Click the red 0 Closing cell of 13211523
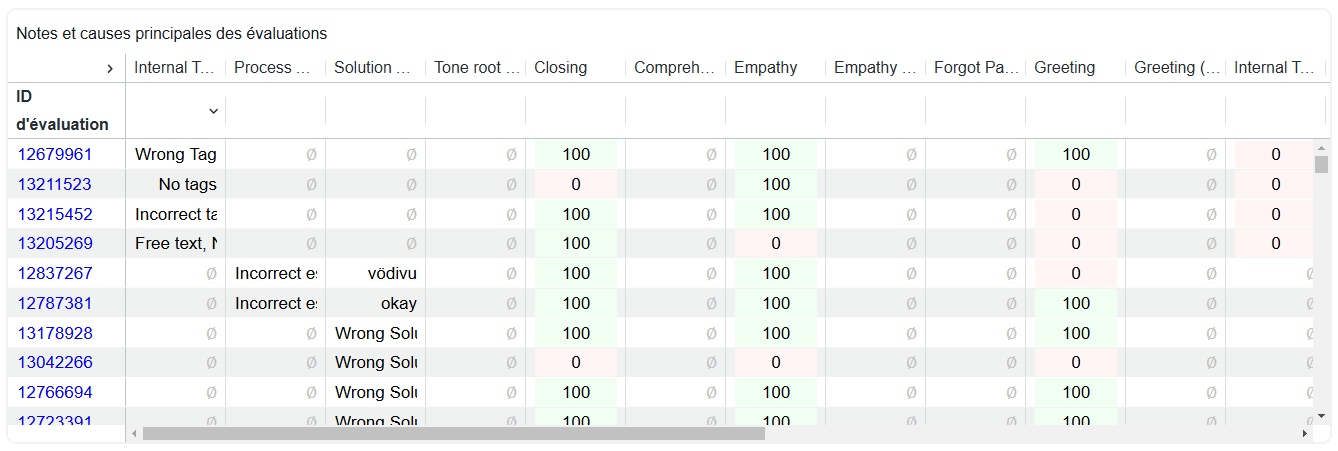Viewport: 1338px width, 451px height. click(576, 184)
